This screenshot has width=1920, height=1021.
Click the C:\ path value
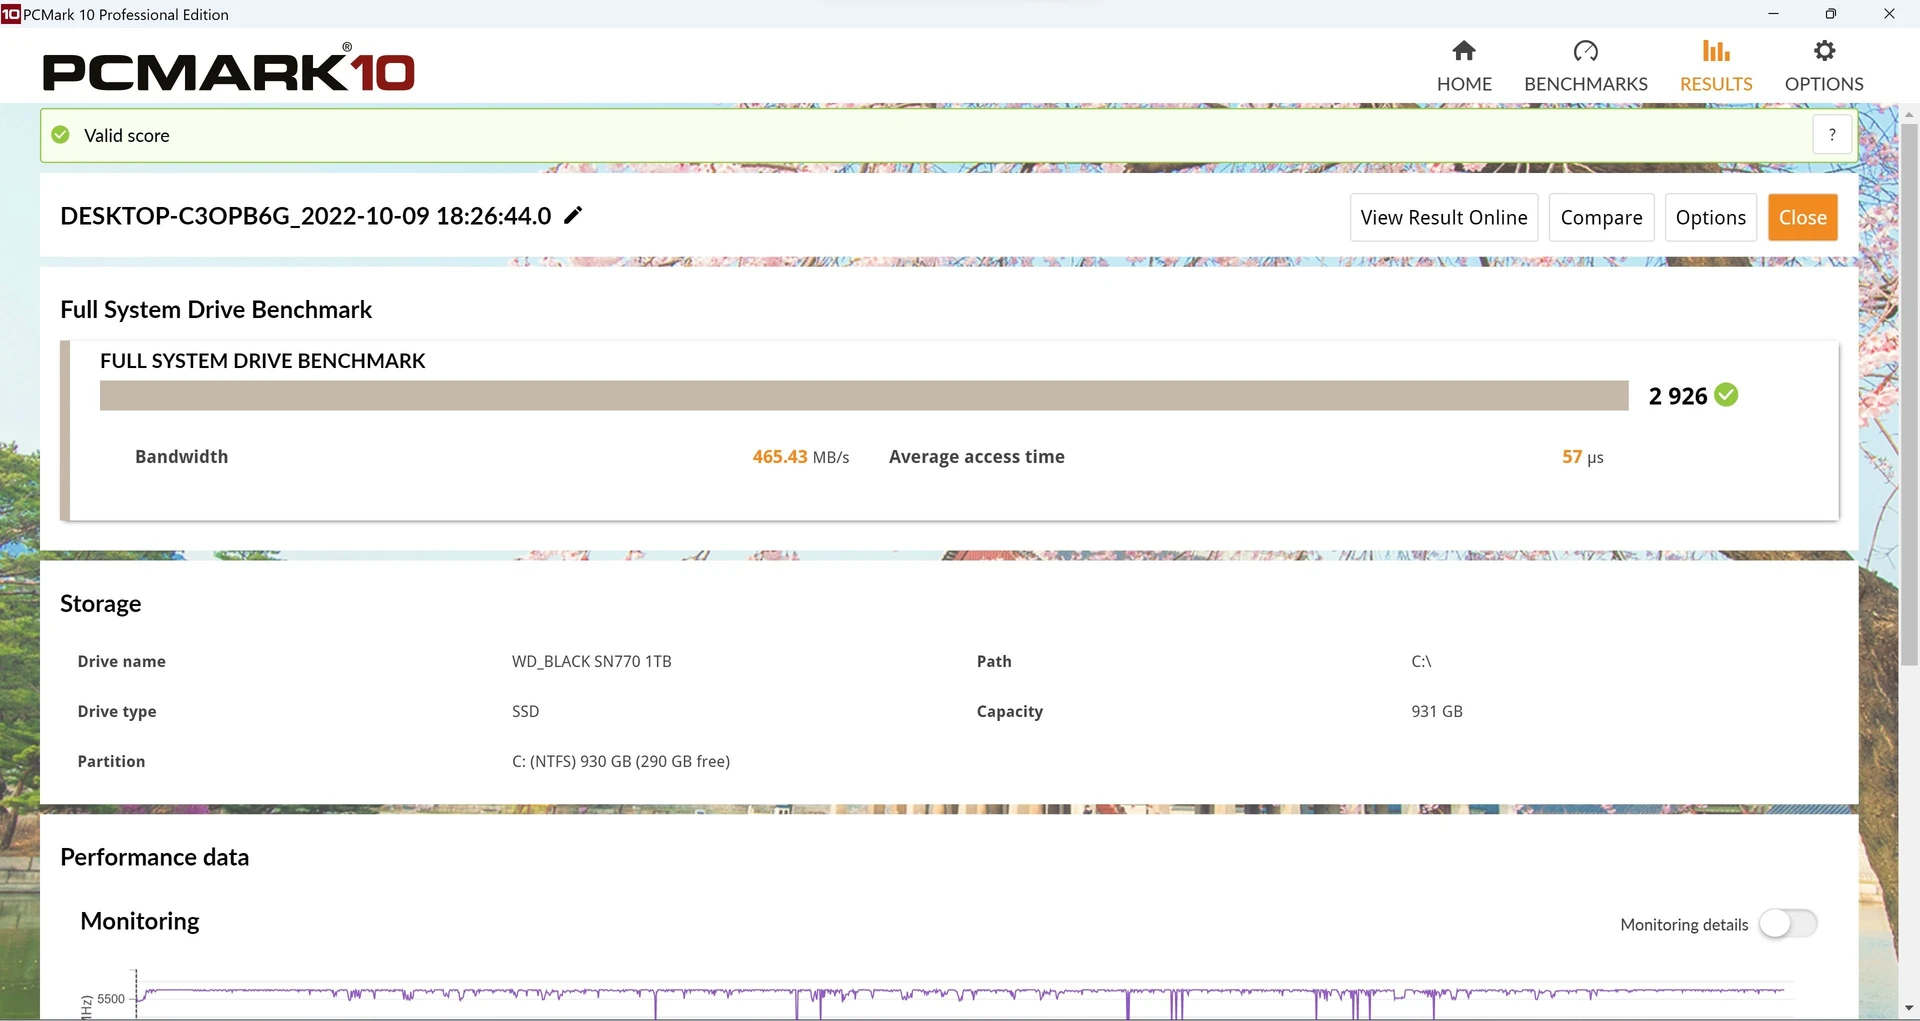1421,661
